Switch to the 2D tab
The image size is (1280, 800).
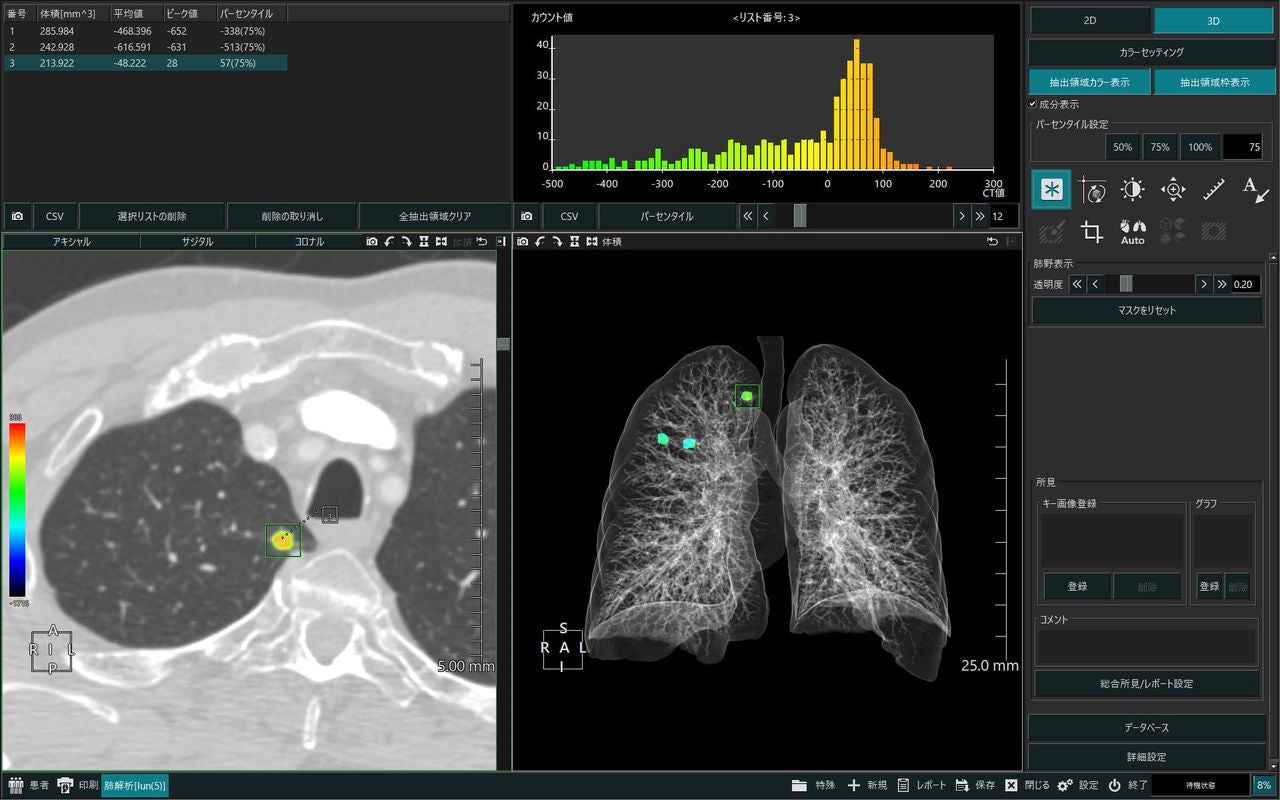[1090, 20]
